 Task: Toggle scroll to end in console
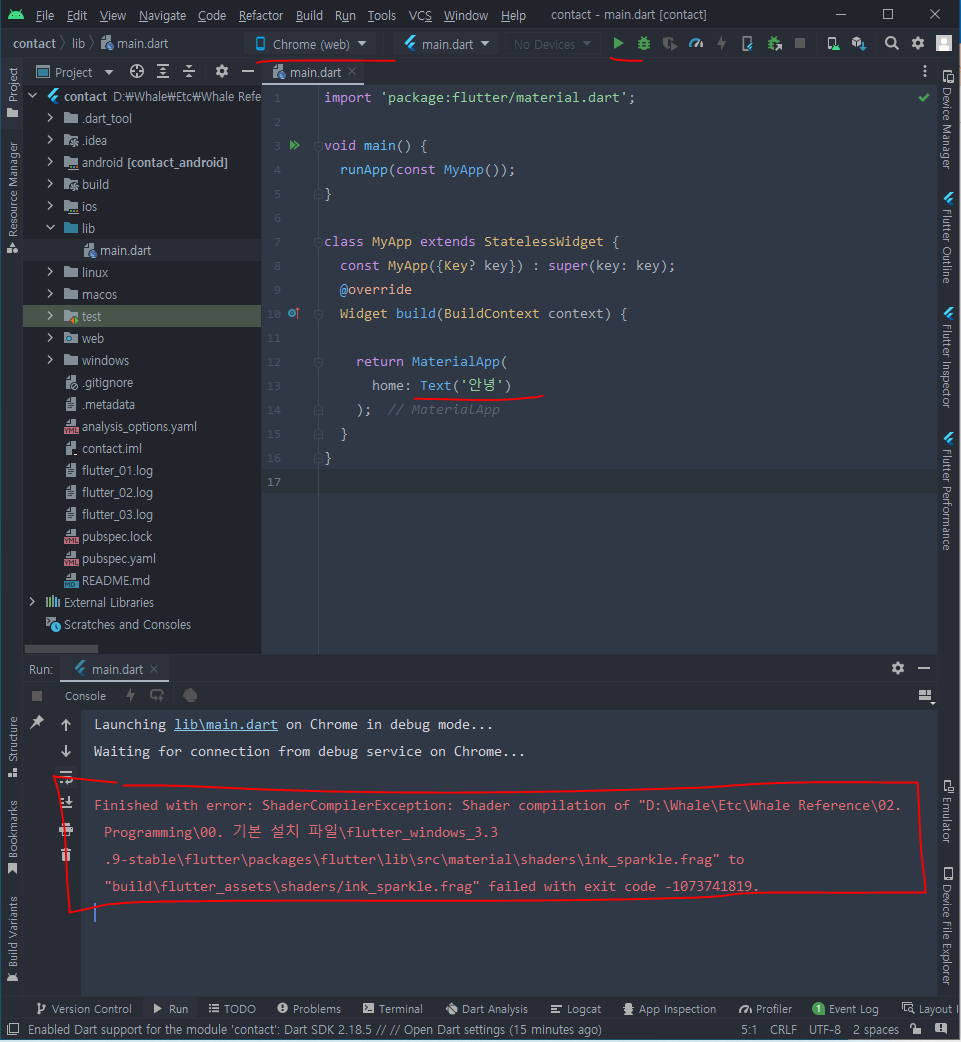point(66,803)
